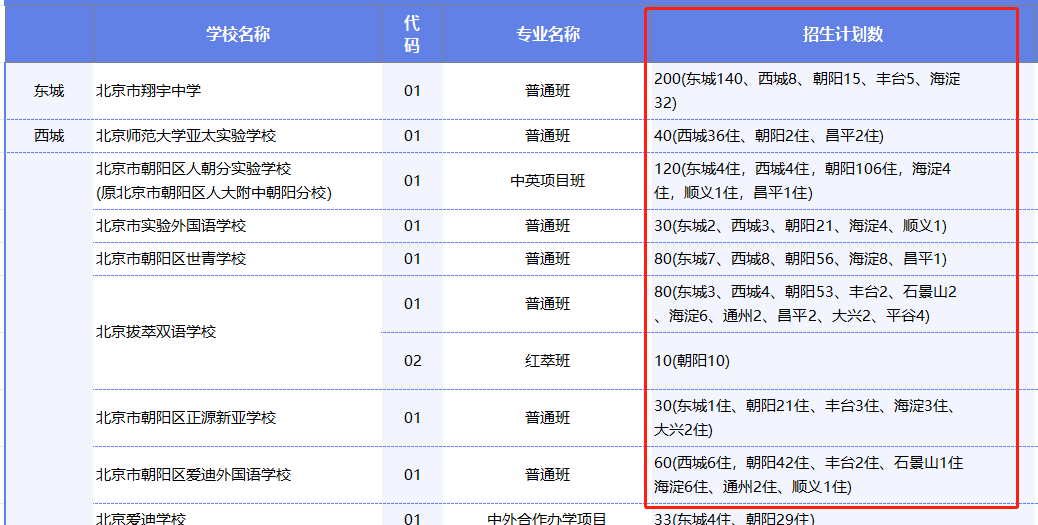Click code 01 in 北京市朝阳区爱迪外国语学校 row
The height and width of the screenshot is (525, 1038).
click(412, 475)
